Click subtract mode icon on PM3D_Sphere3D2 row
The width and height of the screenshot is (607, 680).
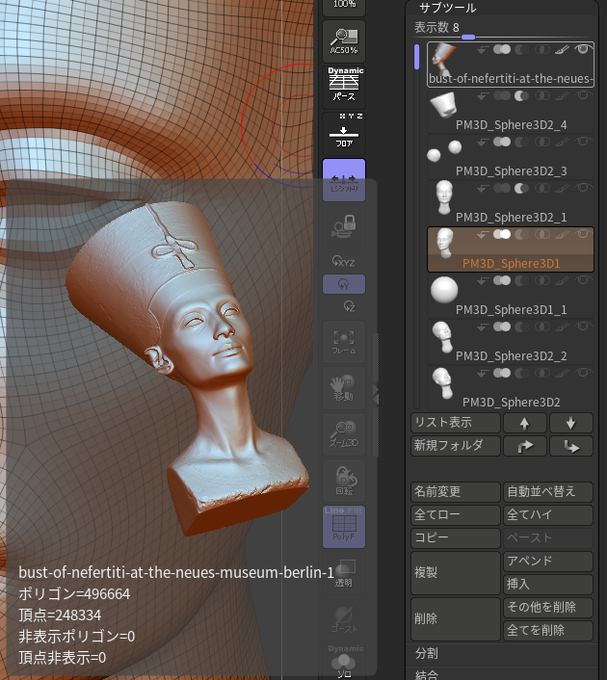pos(522,373)
